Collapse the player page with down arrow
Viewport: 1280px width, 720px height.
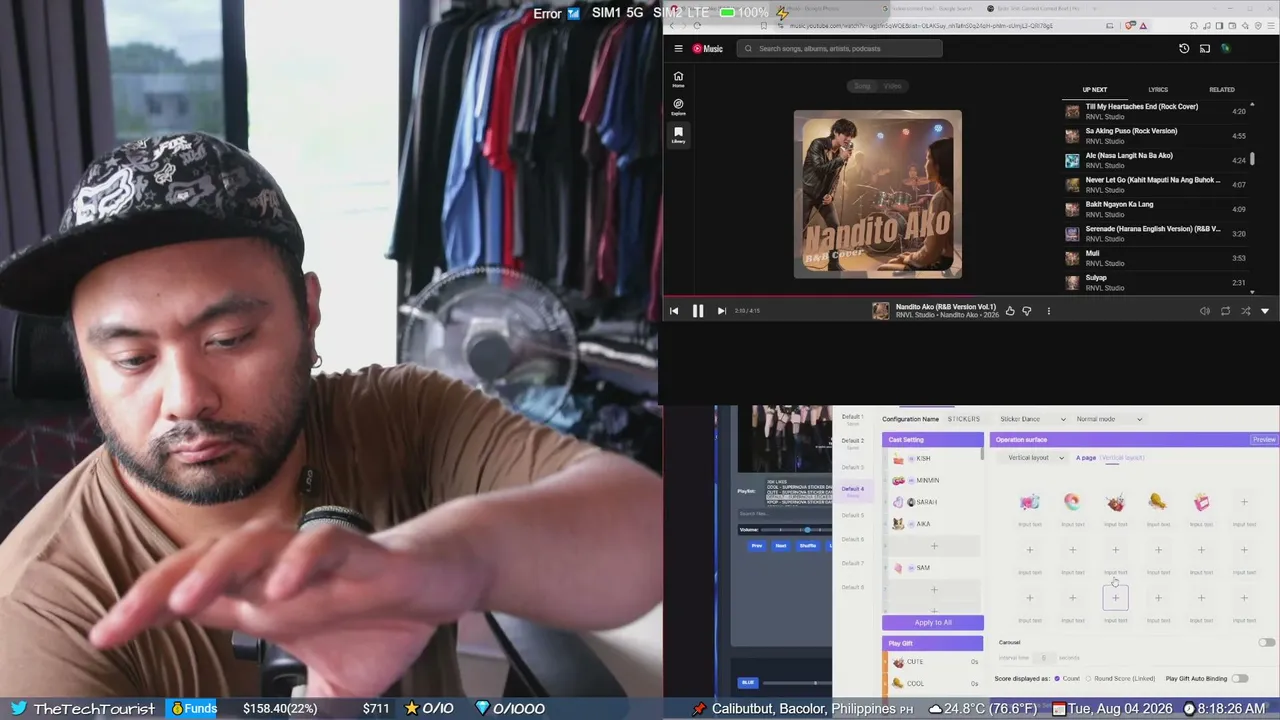click(1265, 311)
